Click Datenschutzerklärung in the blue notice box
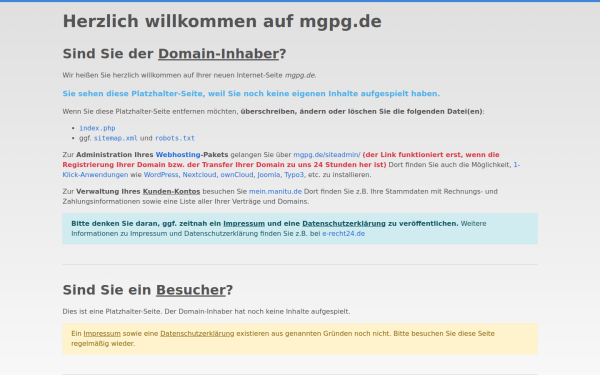Image resolution: width=600 pixels, height=375 pixels. tap(344, 223)
